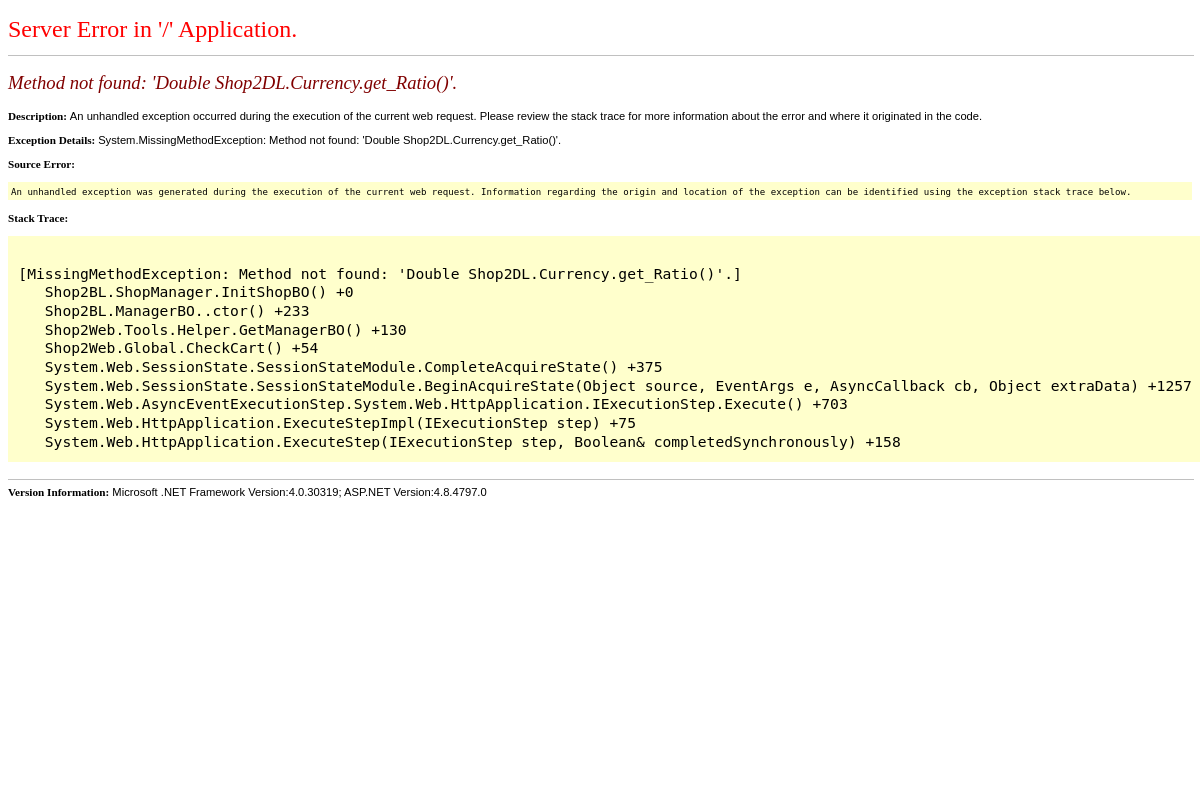
Task: Click the 'Version Information:' label
Action: [x=58, y=492]
